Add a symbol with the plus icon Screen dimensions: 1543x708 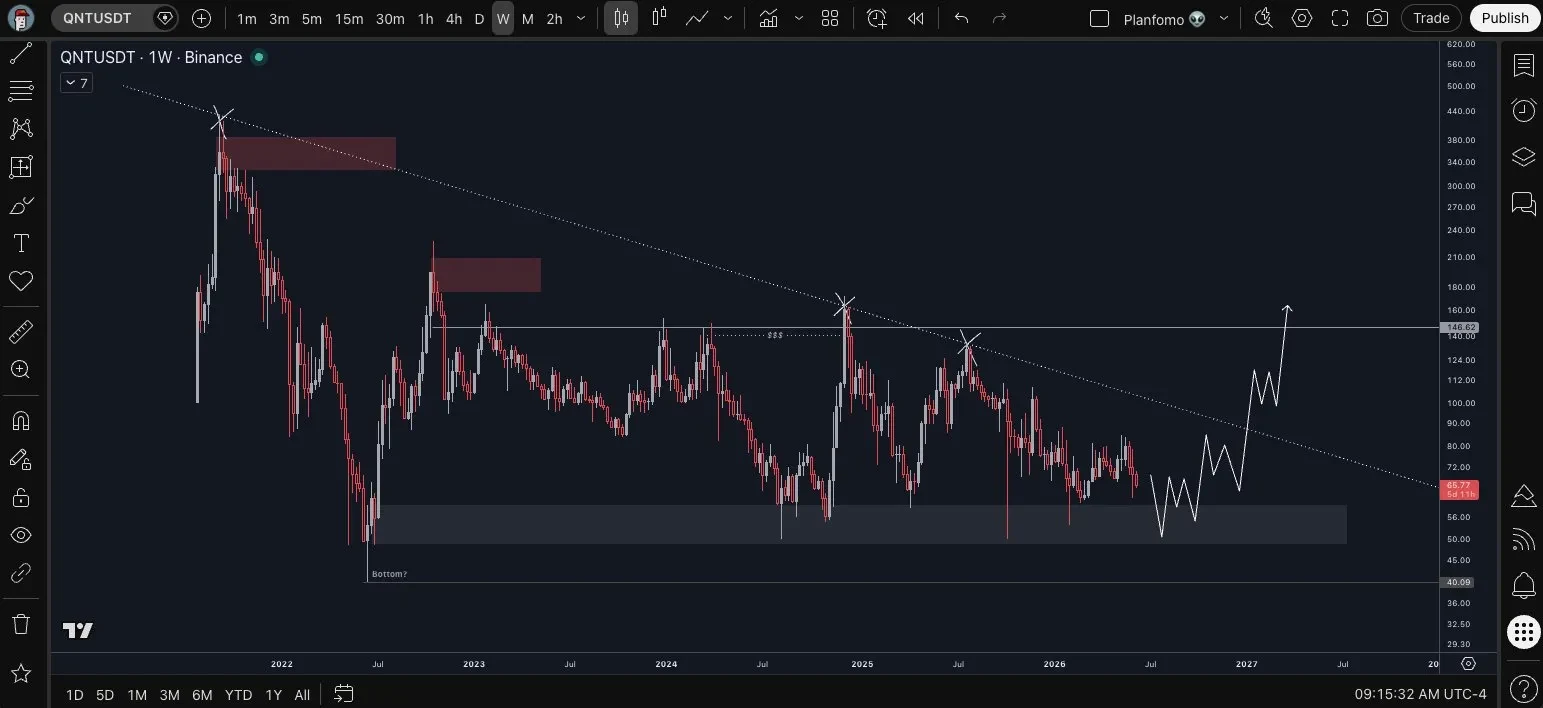[x=202, y=18]
